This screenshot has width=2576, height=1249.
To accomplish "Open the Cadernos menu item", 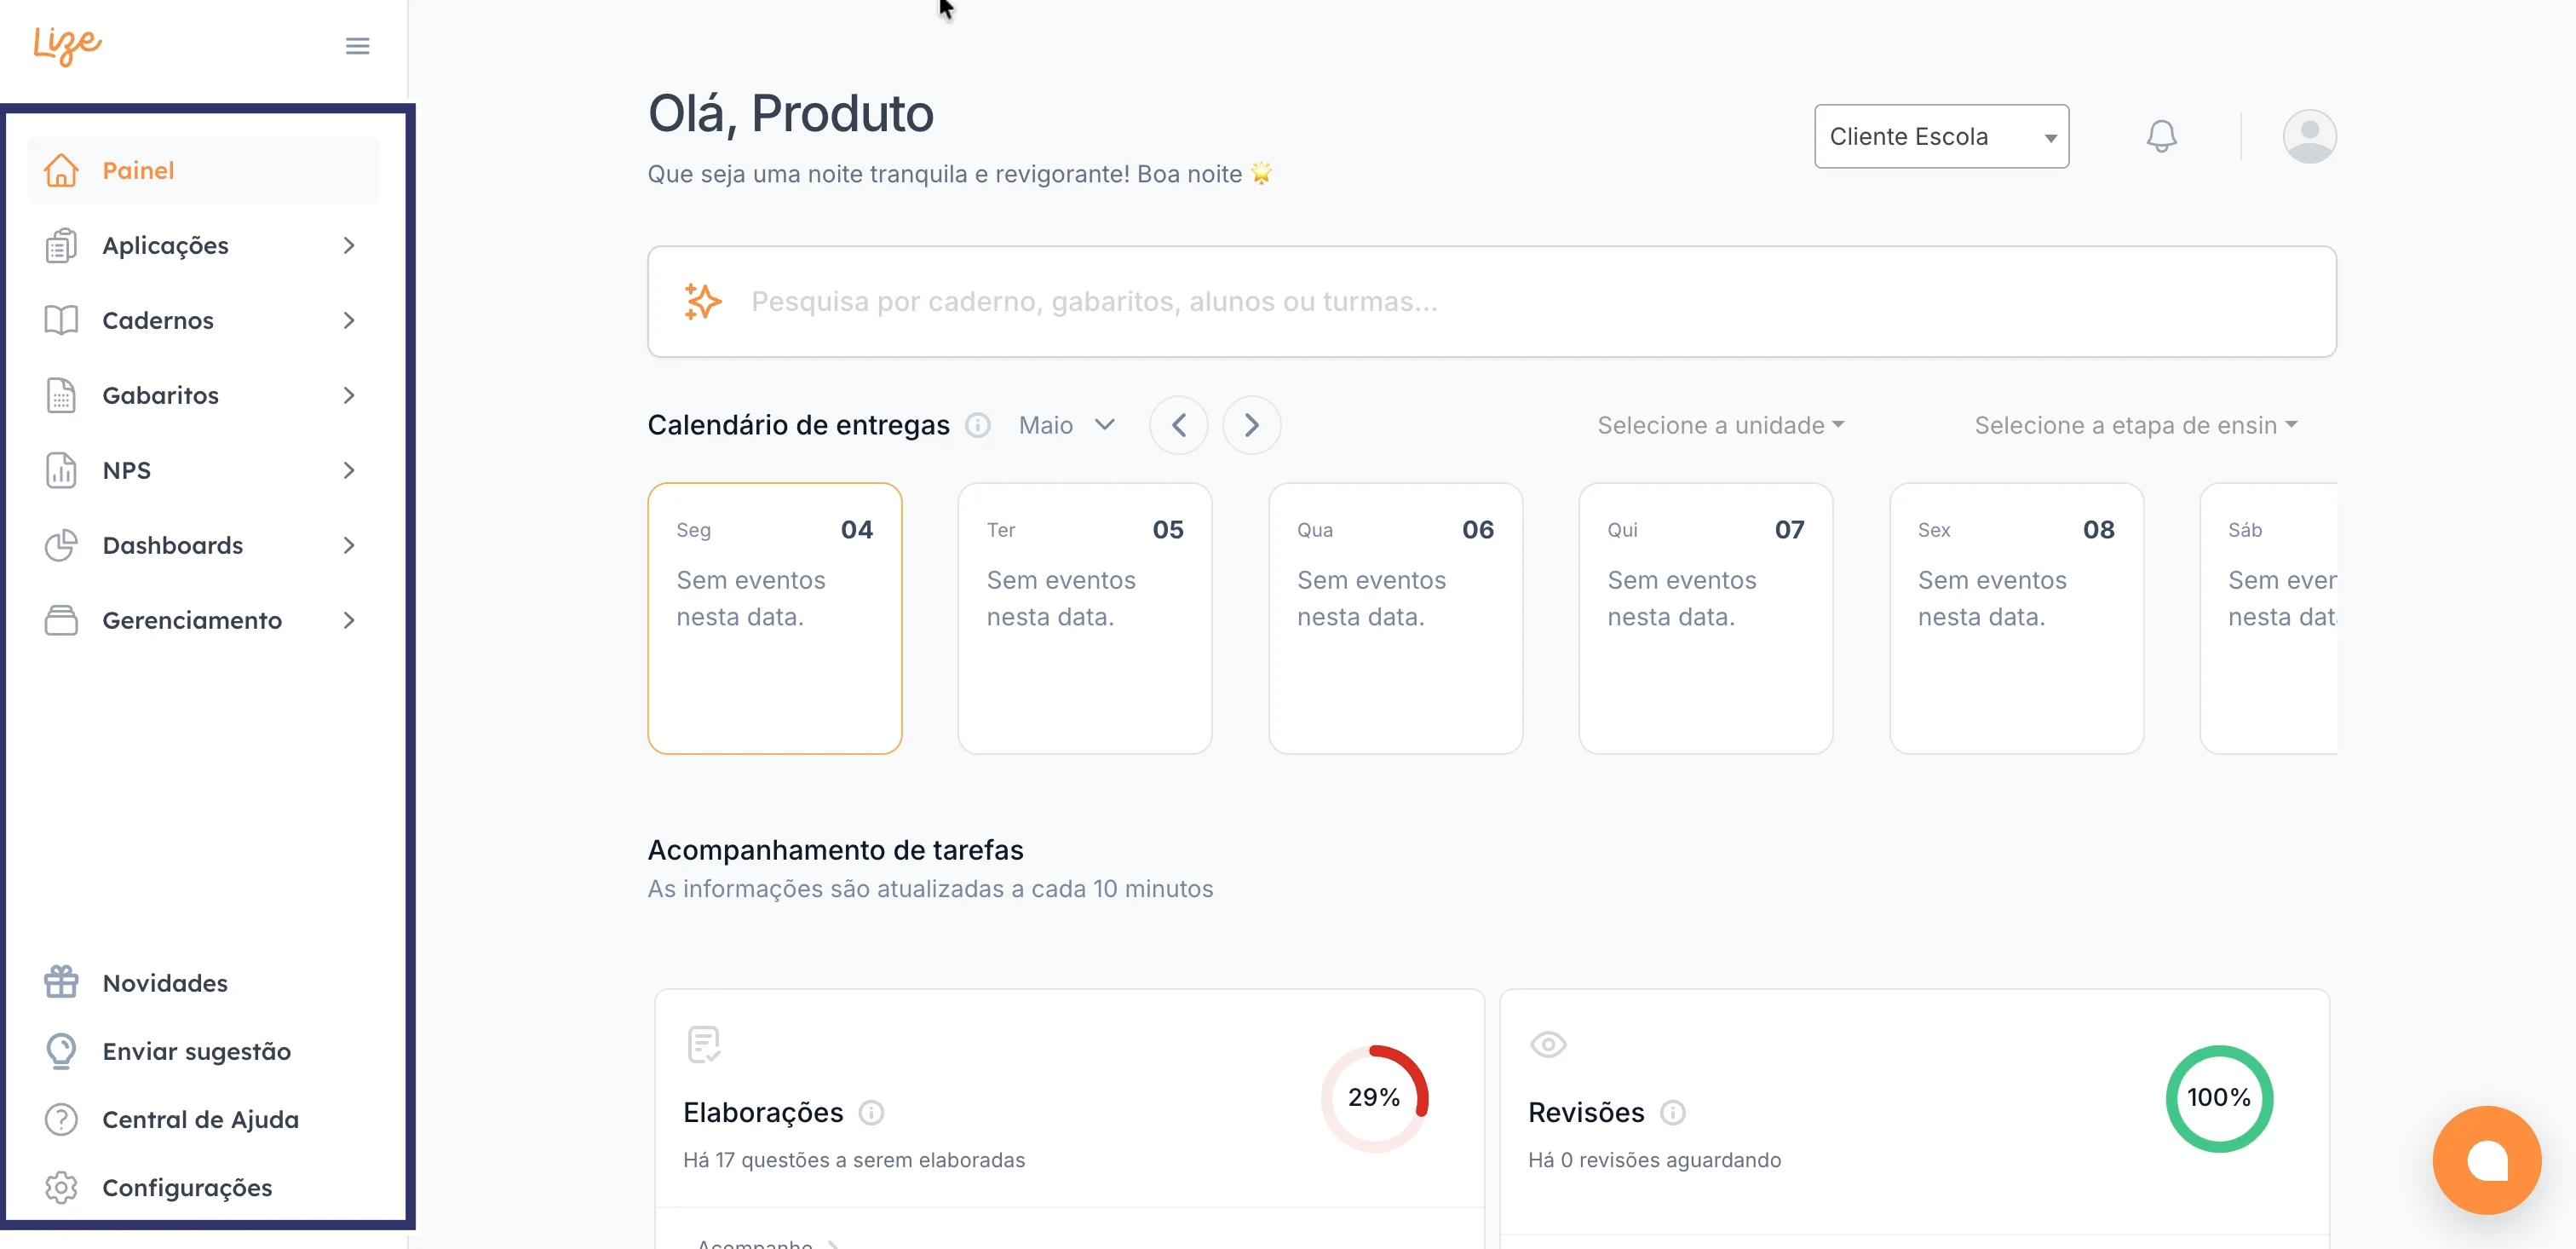I will (203, 320).
